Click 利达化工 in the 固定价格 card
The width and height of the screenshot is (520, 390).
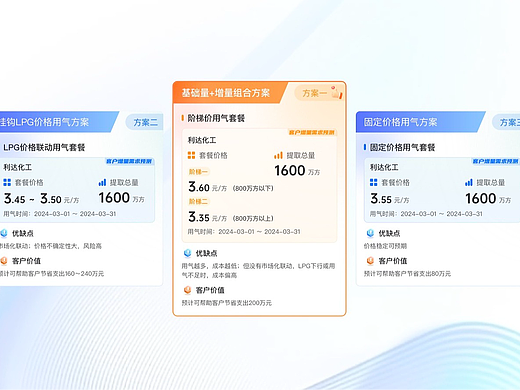[384, 167]
